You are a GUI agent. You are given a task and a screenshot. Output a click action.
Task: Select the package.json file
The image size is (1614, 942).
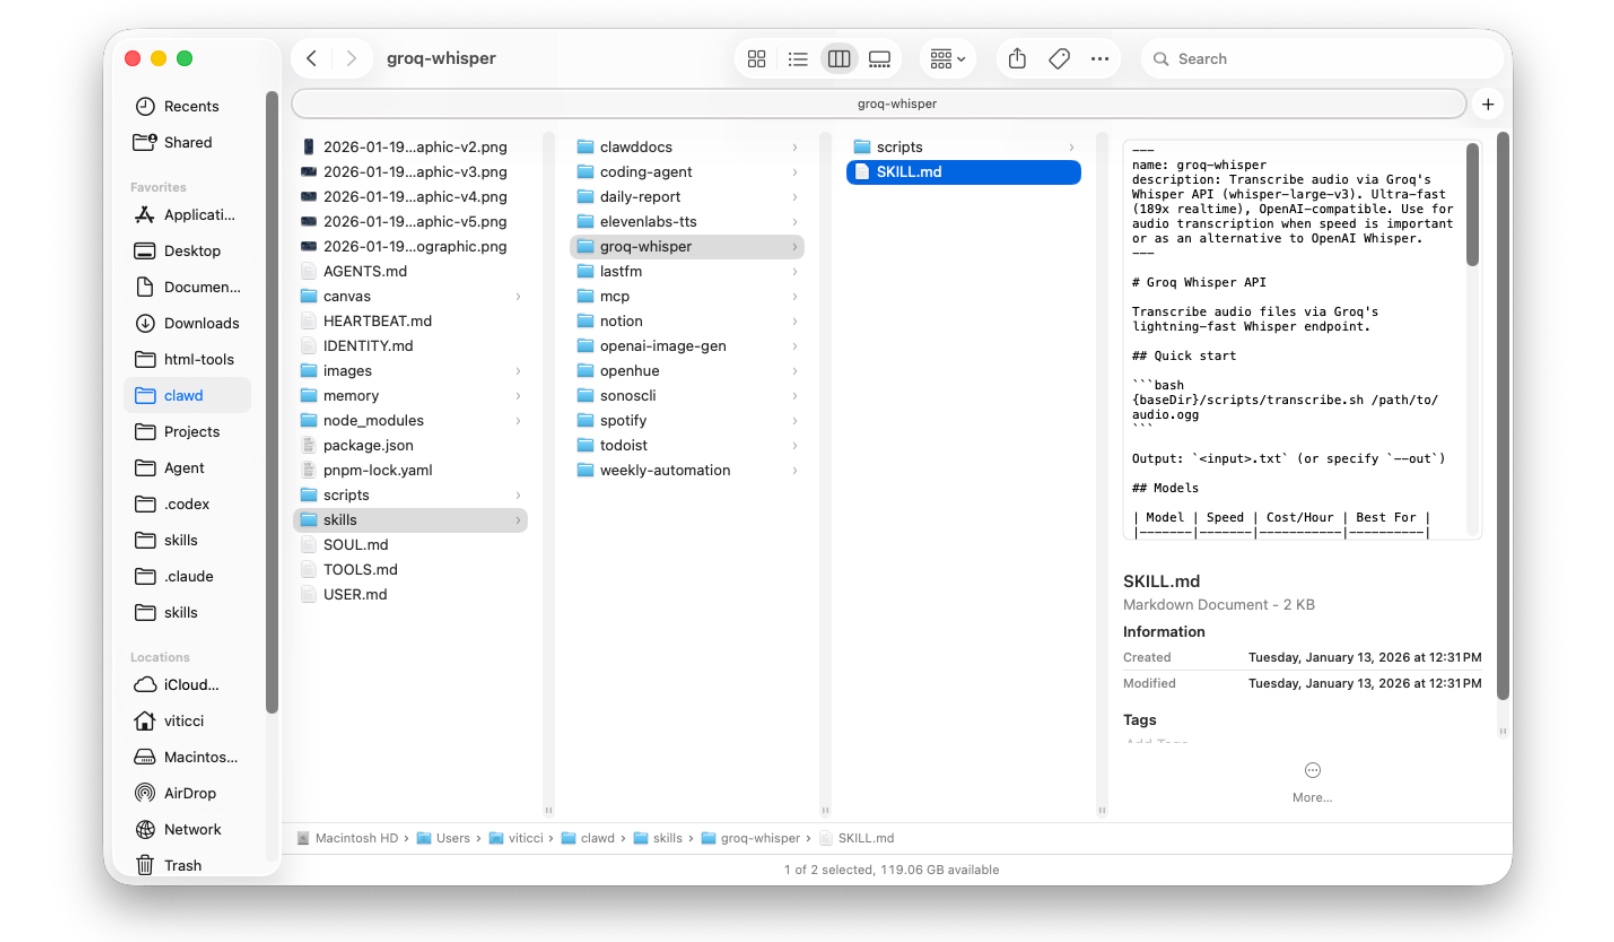410,445
